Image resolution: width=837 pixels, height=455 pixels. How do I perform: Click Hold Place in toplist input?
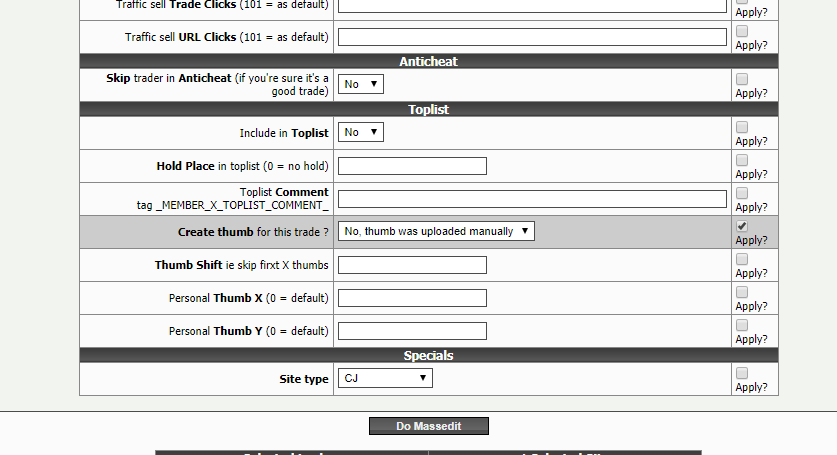[412, 166]
